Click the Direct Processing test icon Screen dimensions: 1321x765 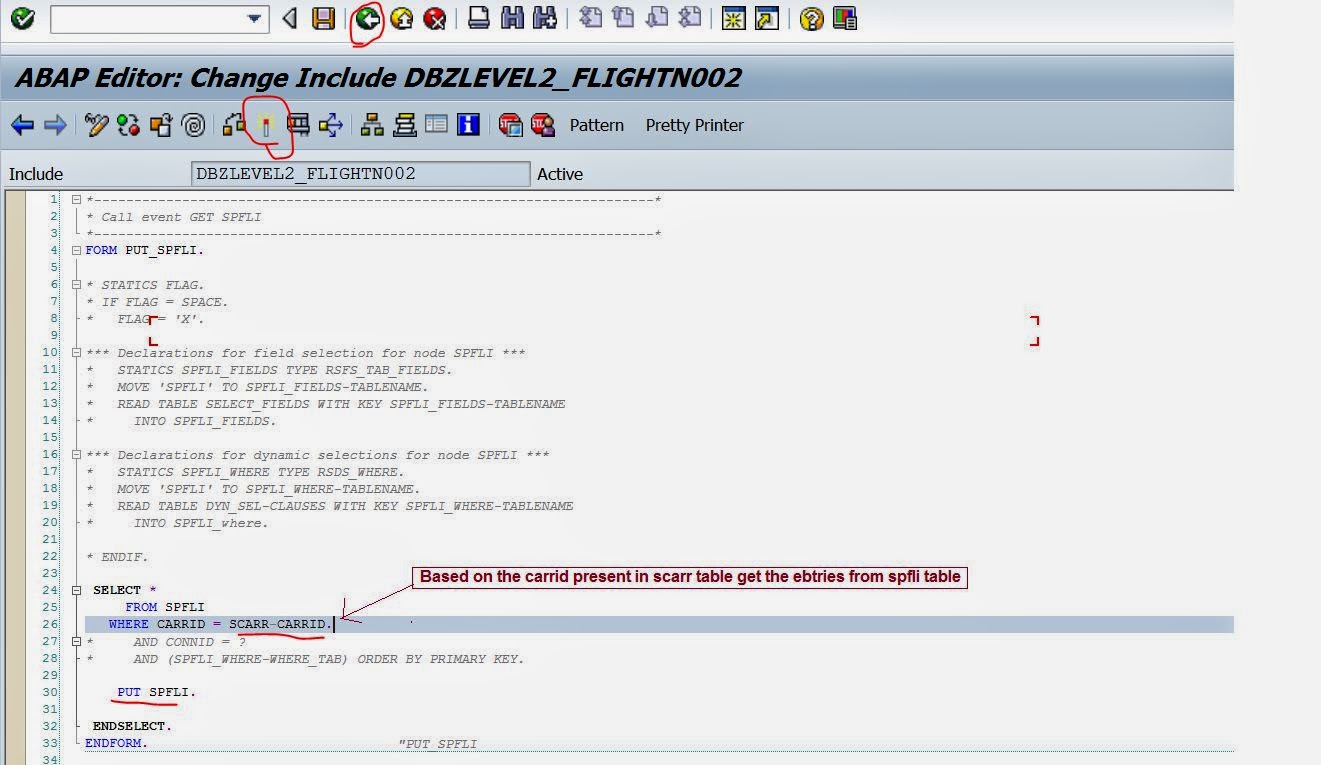point(298,125)
